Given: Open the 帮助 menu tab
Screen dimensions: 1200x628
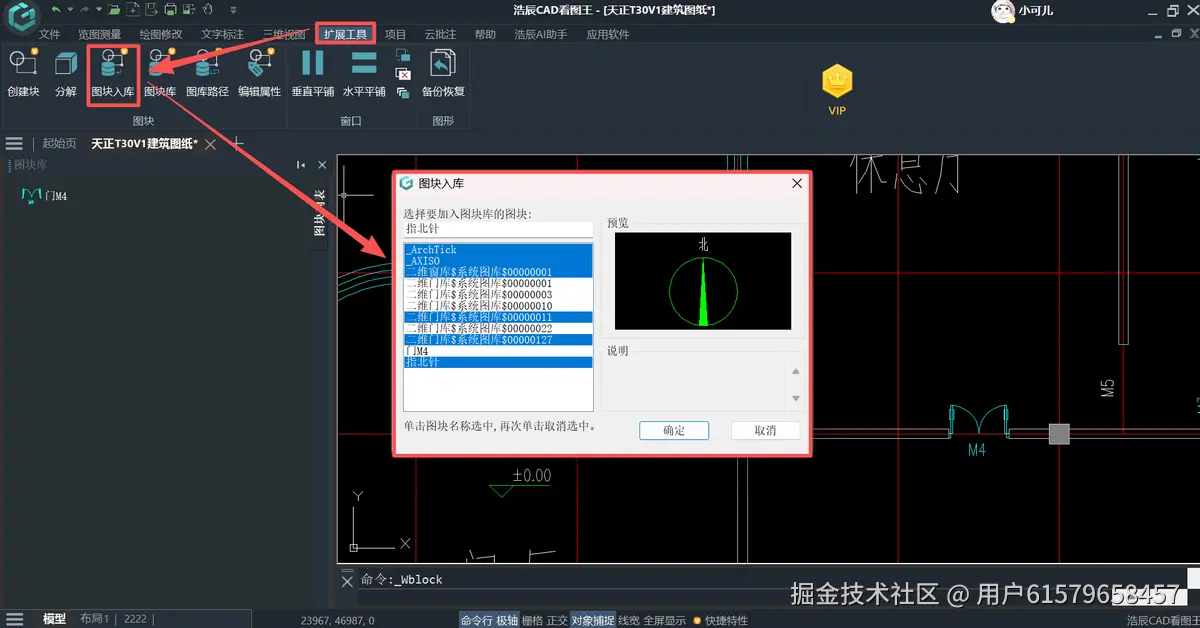Looking at the screenshot, I should [485, 34].
